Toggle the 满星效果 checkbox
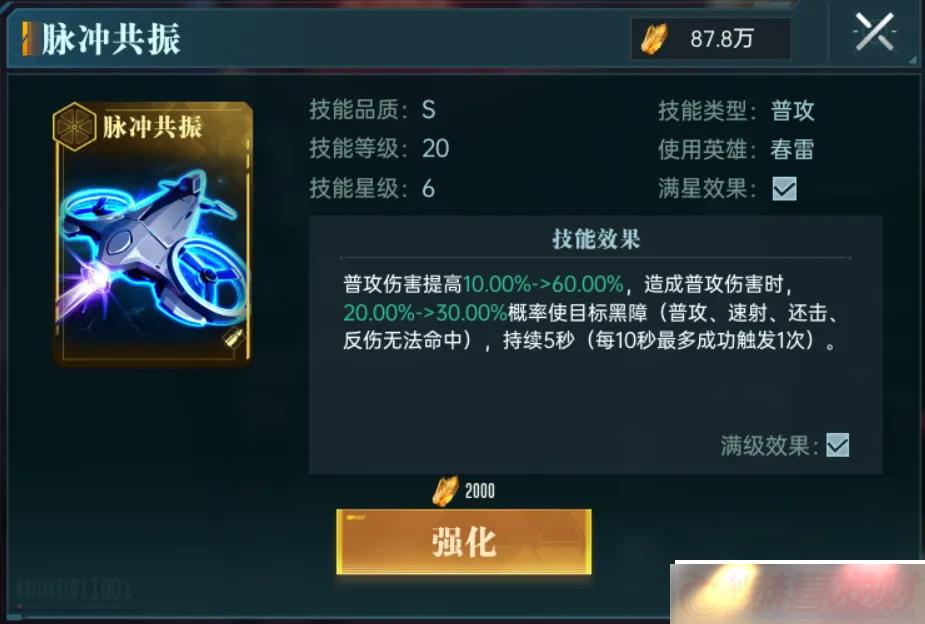 coord(784,189)
